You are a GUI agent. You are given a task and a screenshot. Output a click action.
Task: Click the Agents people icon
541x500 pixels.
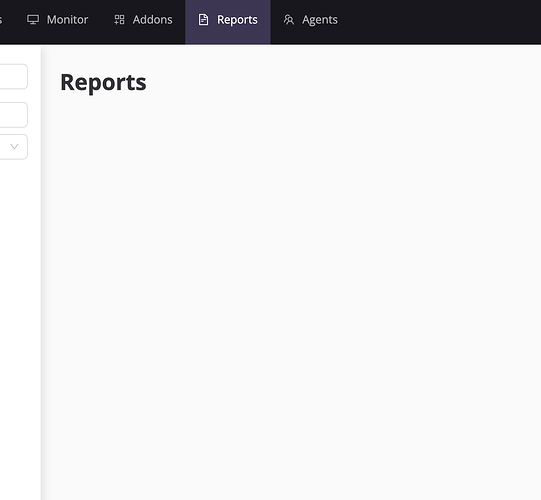point(289,20)
